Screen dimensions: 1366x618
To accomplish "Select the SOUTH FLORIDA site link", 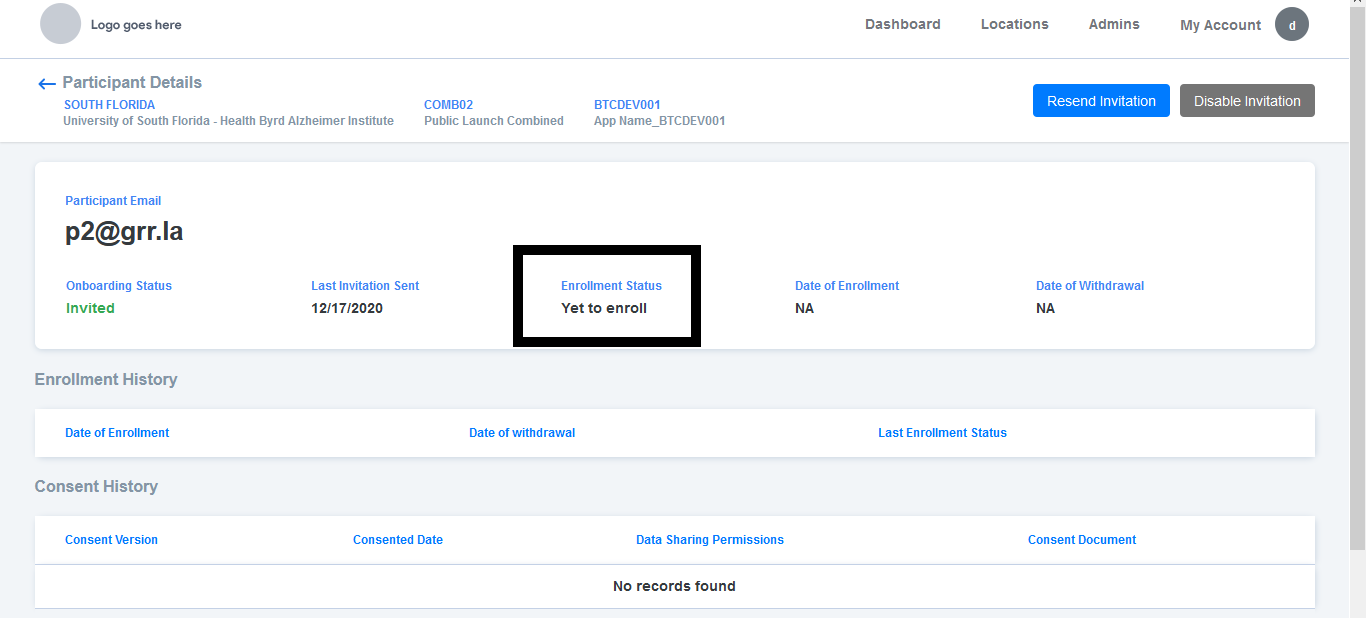I will point(109,105).
